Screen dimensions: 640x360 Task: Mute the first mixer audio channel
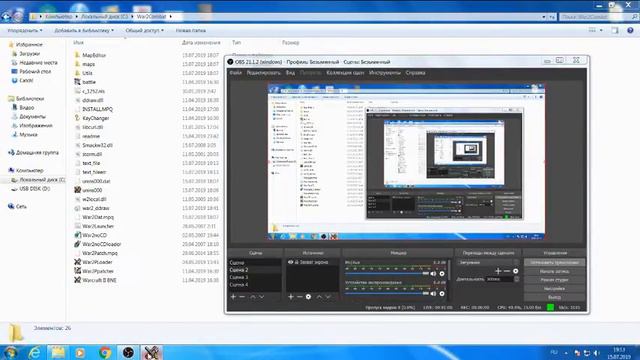(x=433, y=273)
